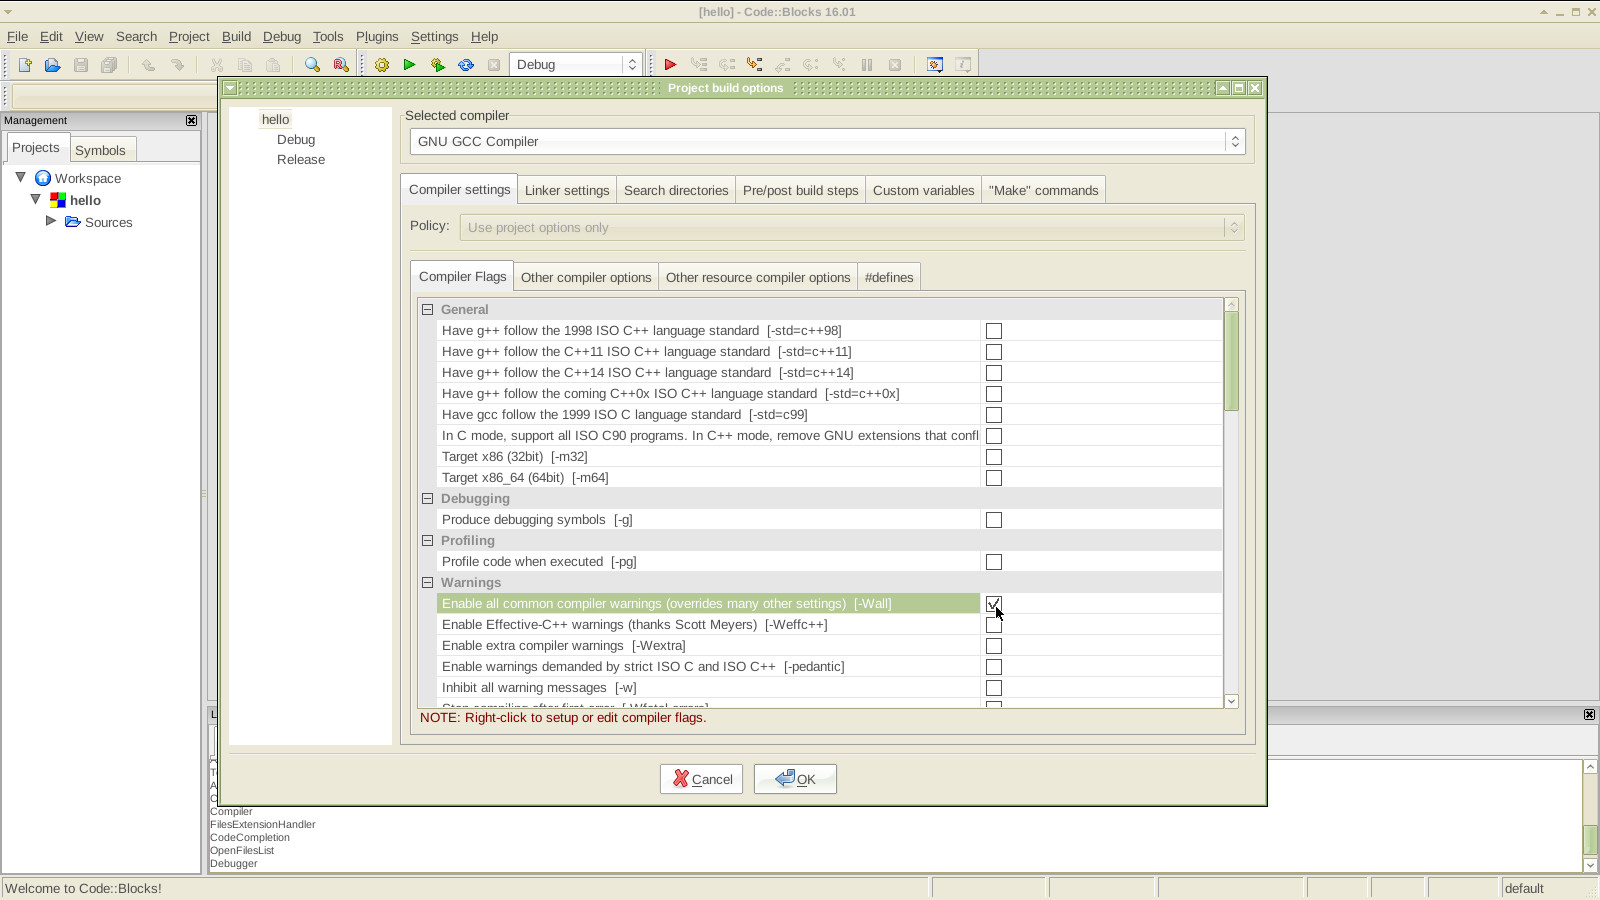Image resolution: width=1600 pixels, height=900 pixels.
Task: Click the Debugging windows toolbar icon
Action: (x=935, y=65)
